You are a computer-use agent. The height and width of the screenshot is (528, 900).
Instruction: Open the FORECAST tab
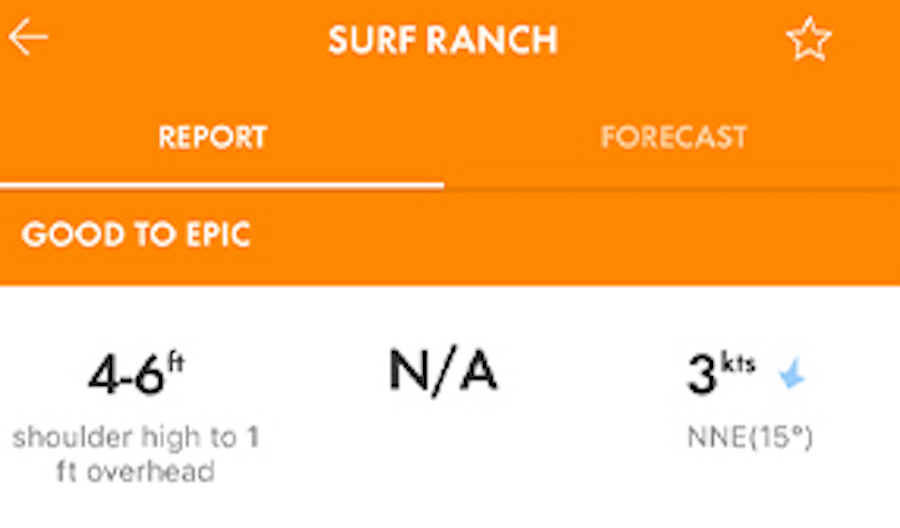[x=673, y=137]
